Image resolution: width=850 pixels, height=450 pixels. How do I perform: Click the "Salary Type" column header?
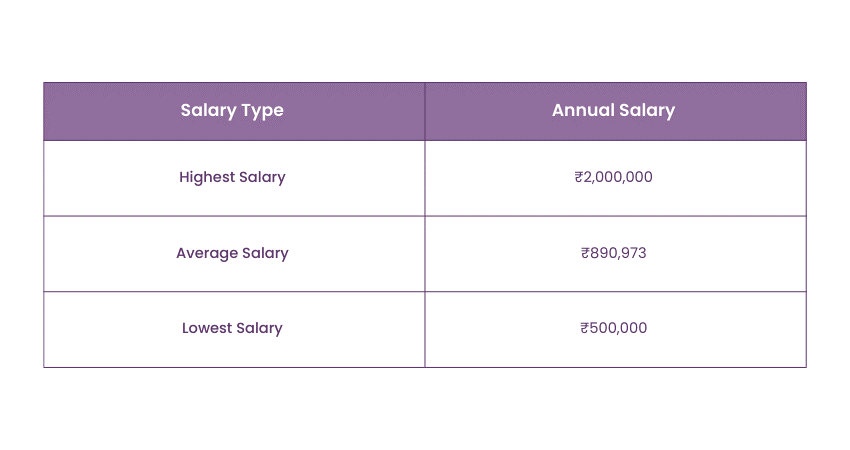[232, 111]
